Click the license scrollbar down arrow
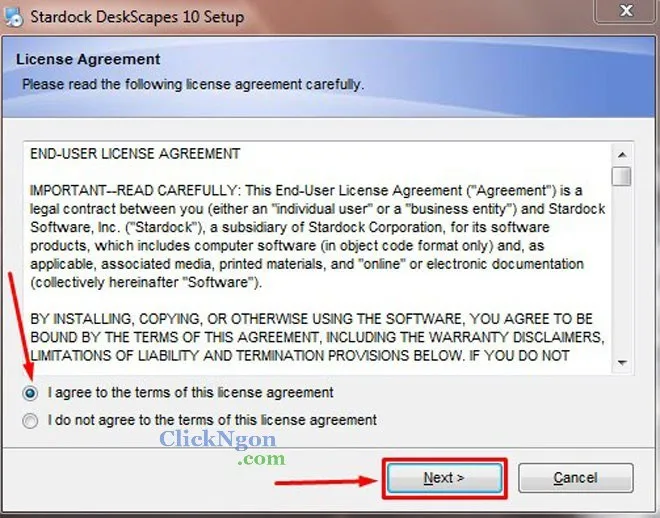The width and height of the screenshot is (660, 518). 622,362
